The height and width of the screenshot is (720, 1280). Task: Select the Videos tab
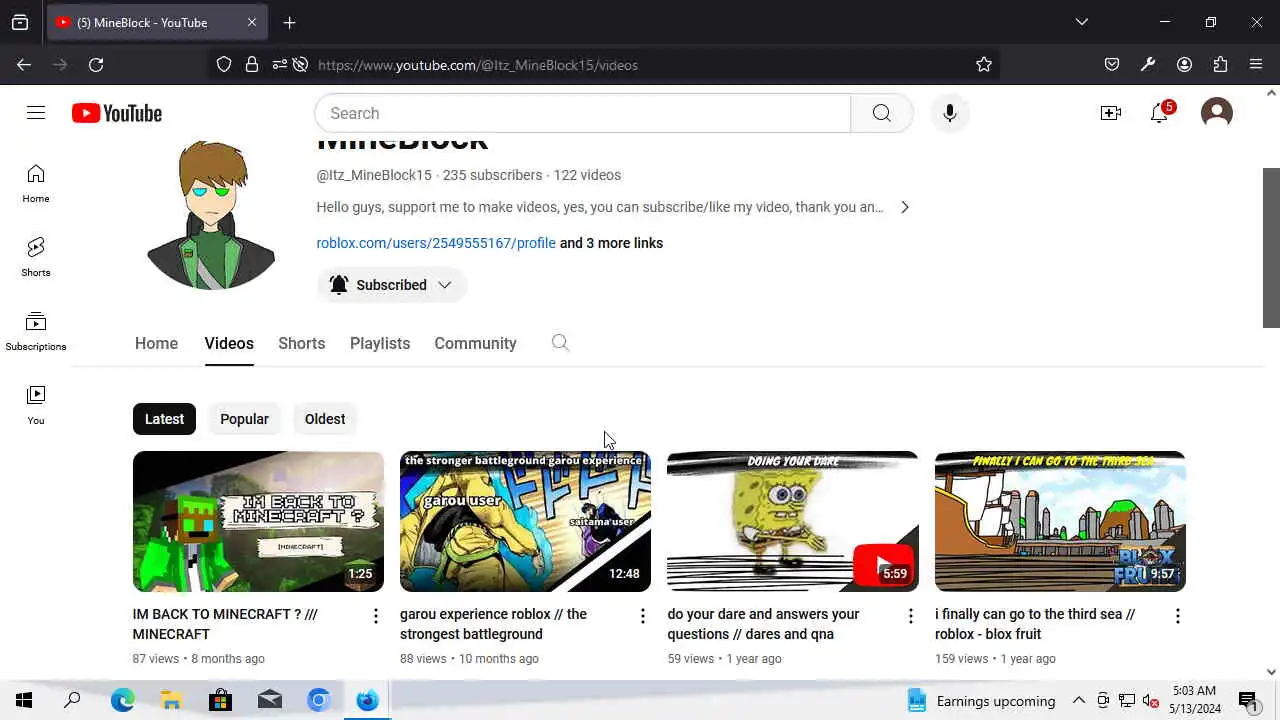click(229, 343)
